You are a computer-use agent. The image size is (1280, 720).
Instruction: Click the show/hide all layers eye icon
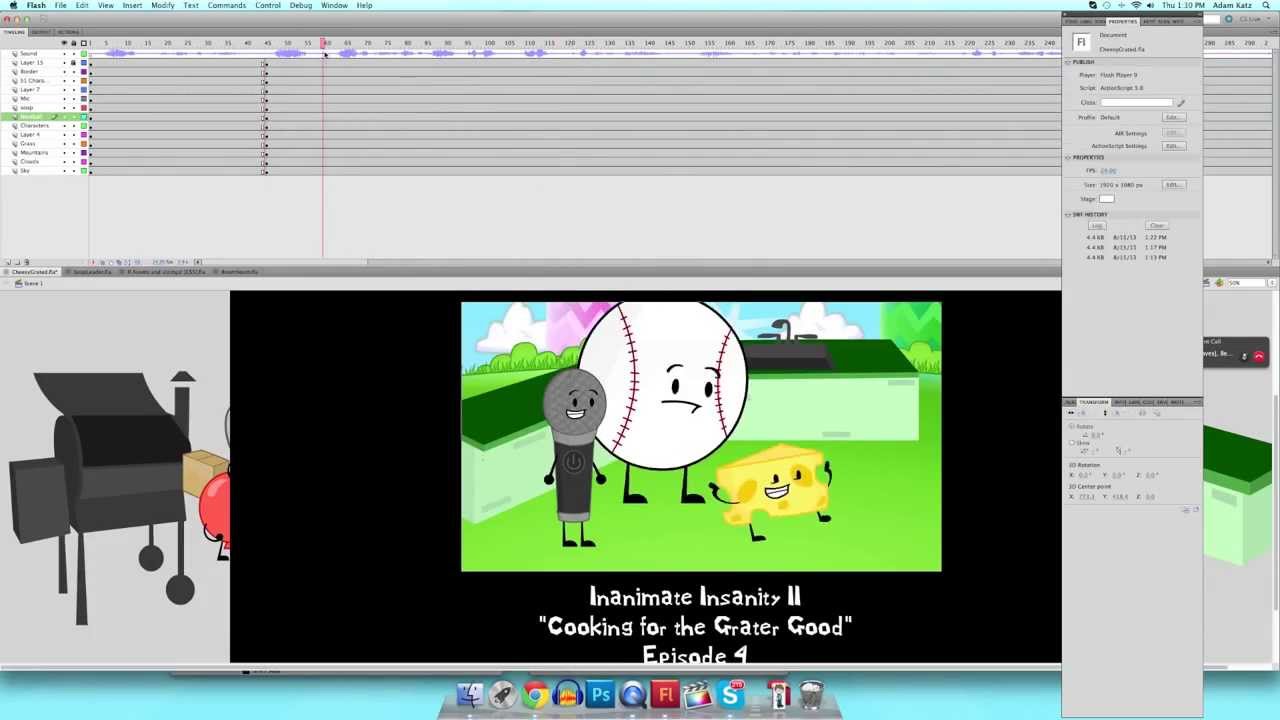(65, 43)
